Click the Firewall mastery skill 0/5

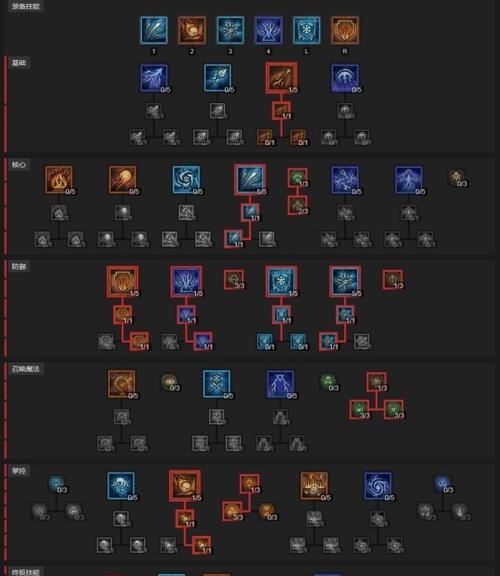pyautogui.click(x=314, y=486)
